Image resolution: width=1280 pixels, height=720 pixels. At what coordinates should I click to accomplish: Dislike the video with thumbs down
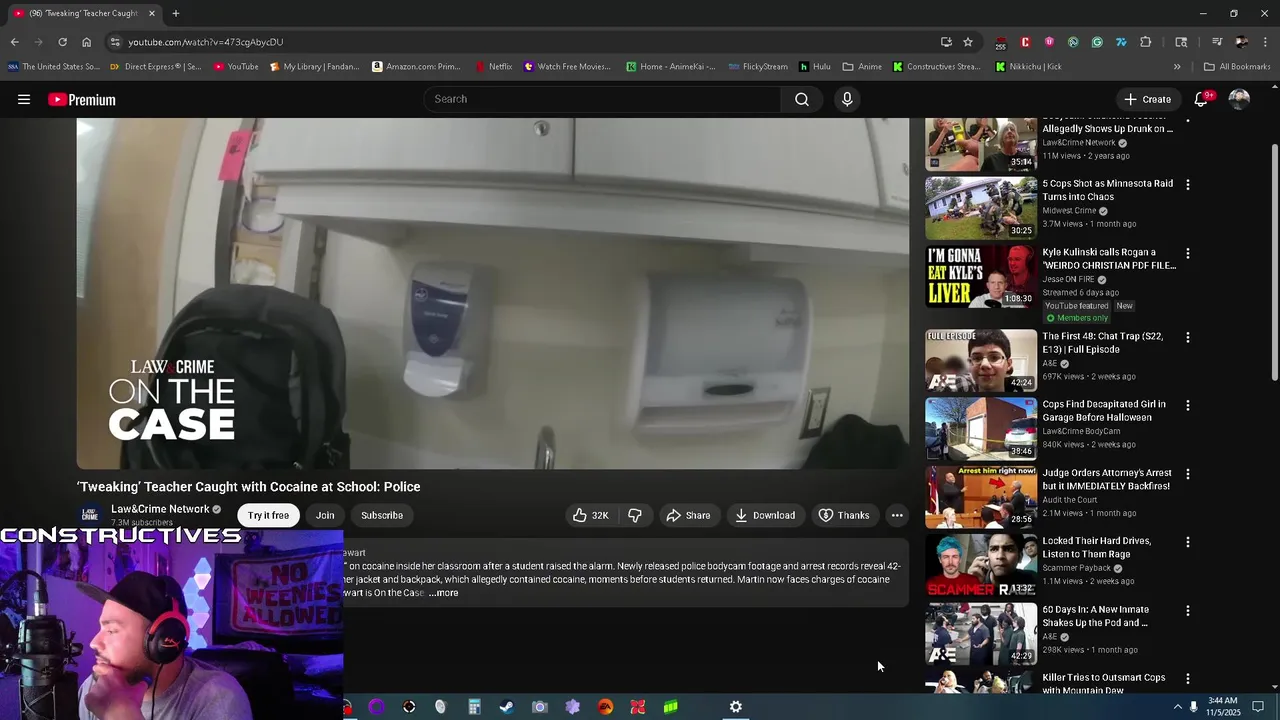[634, 515]
